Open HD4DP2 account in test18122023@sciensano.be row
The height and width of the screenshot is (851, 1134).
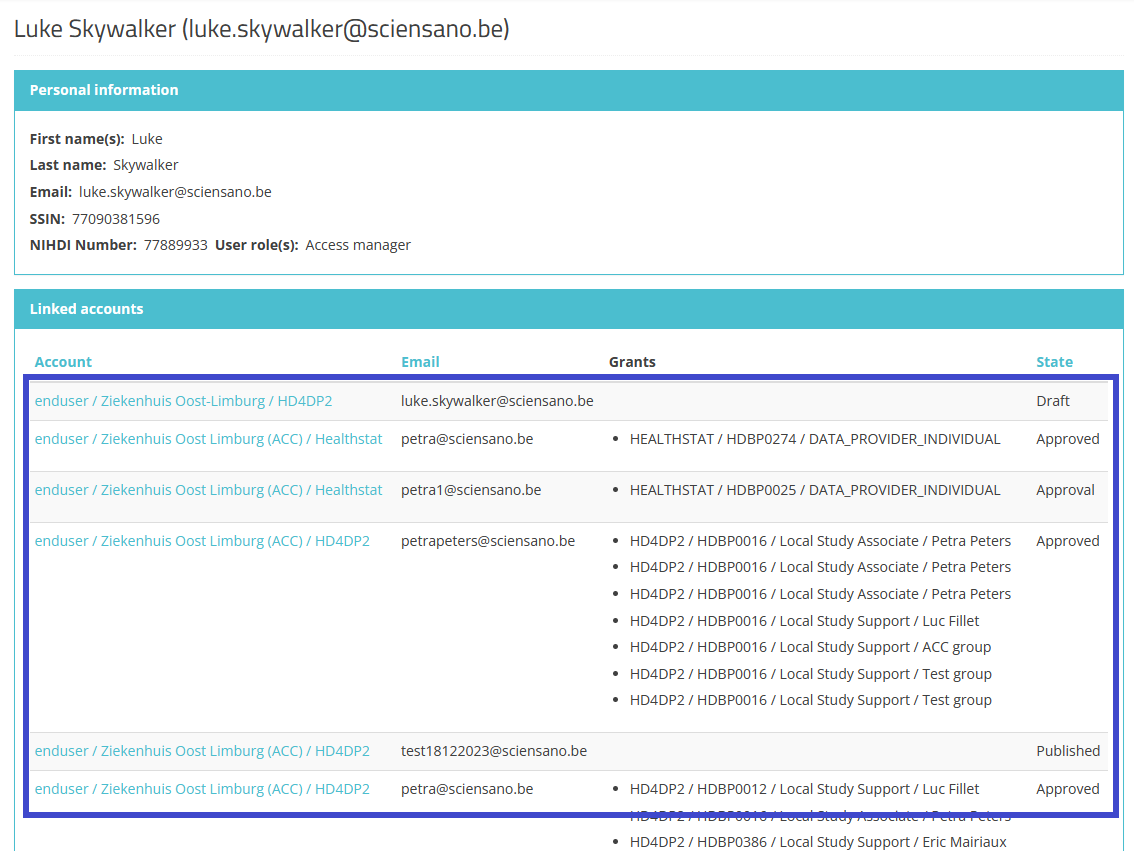tap(202, 751)
